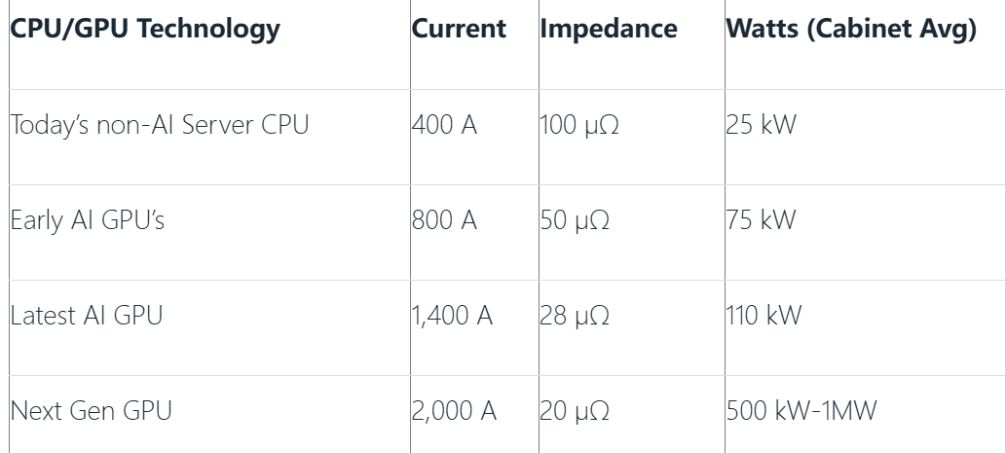Image resolution: width=1005 pixels, height=453 pixels.
Task: Click the Watts (Cabinet Avg) header
Action: point(851,29)
